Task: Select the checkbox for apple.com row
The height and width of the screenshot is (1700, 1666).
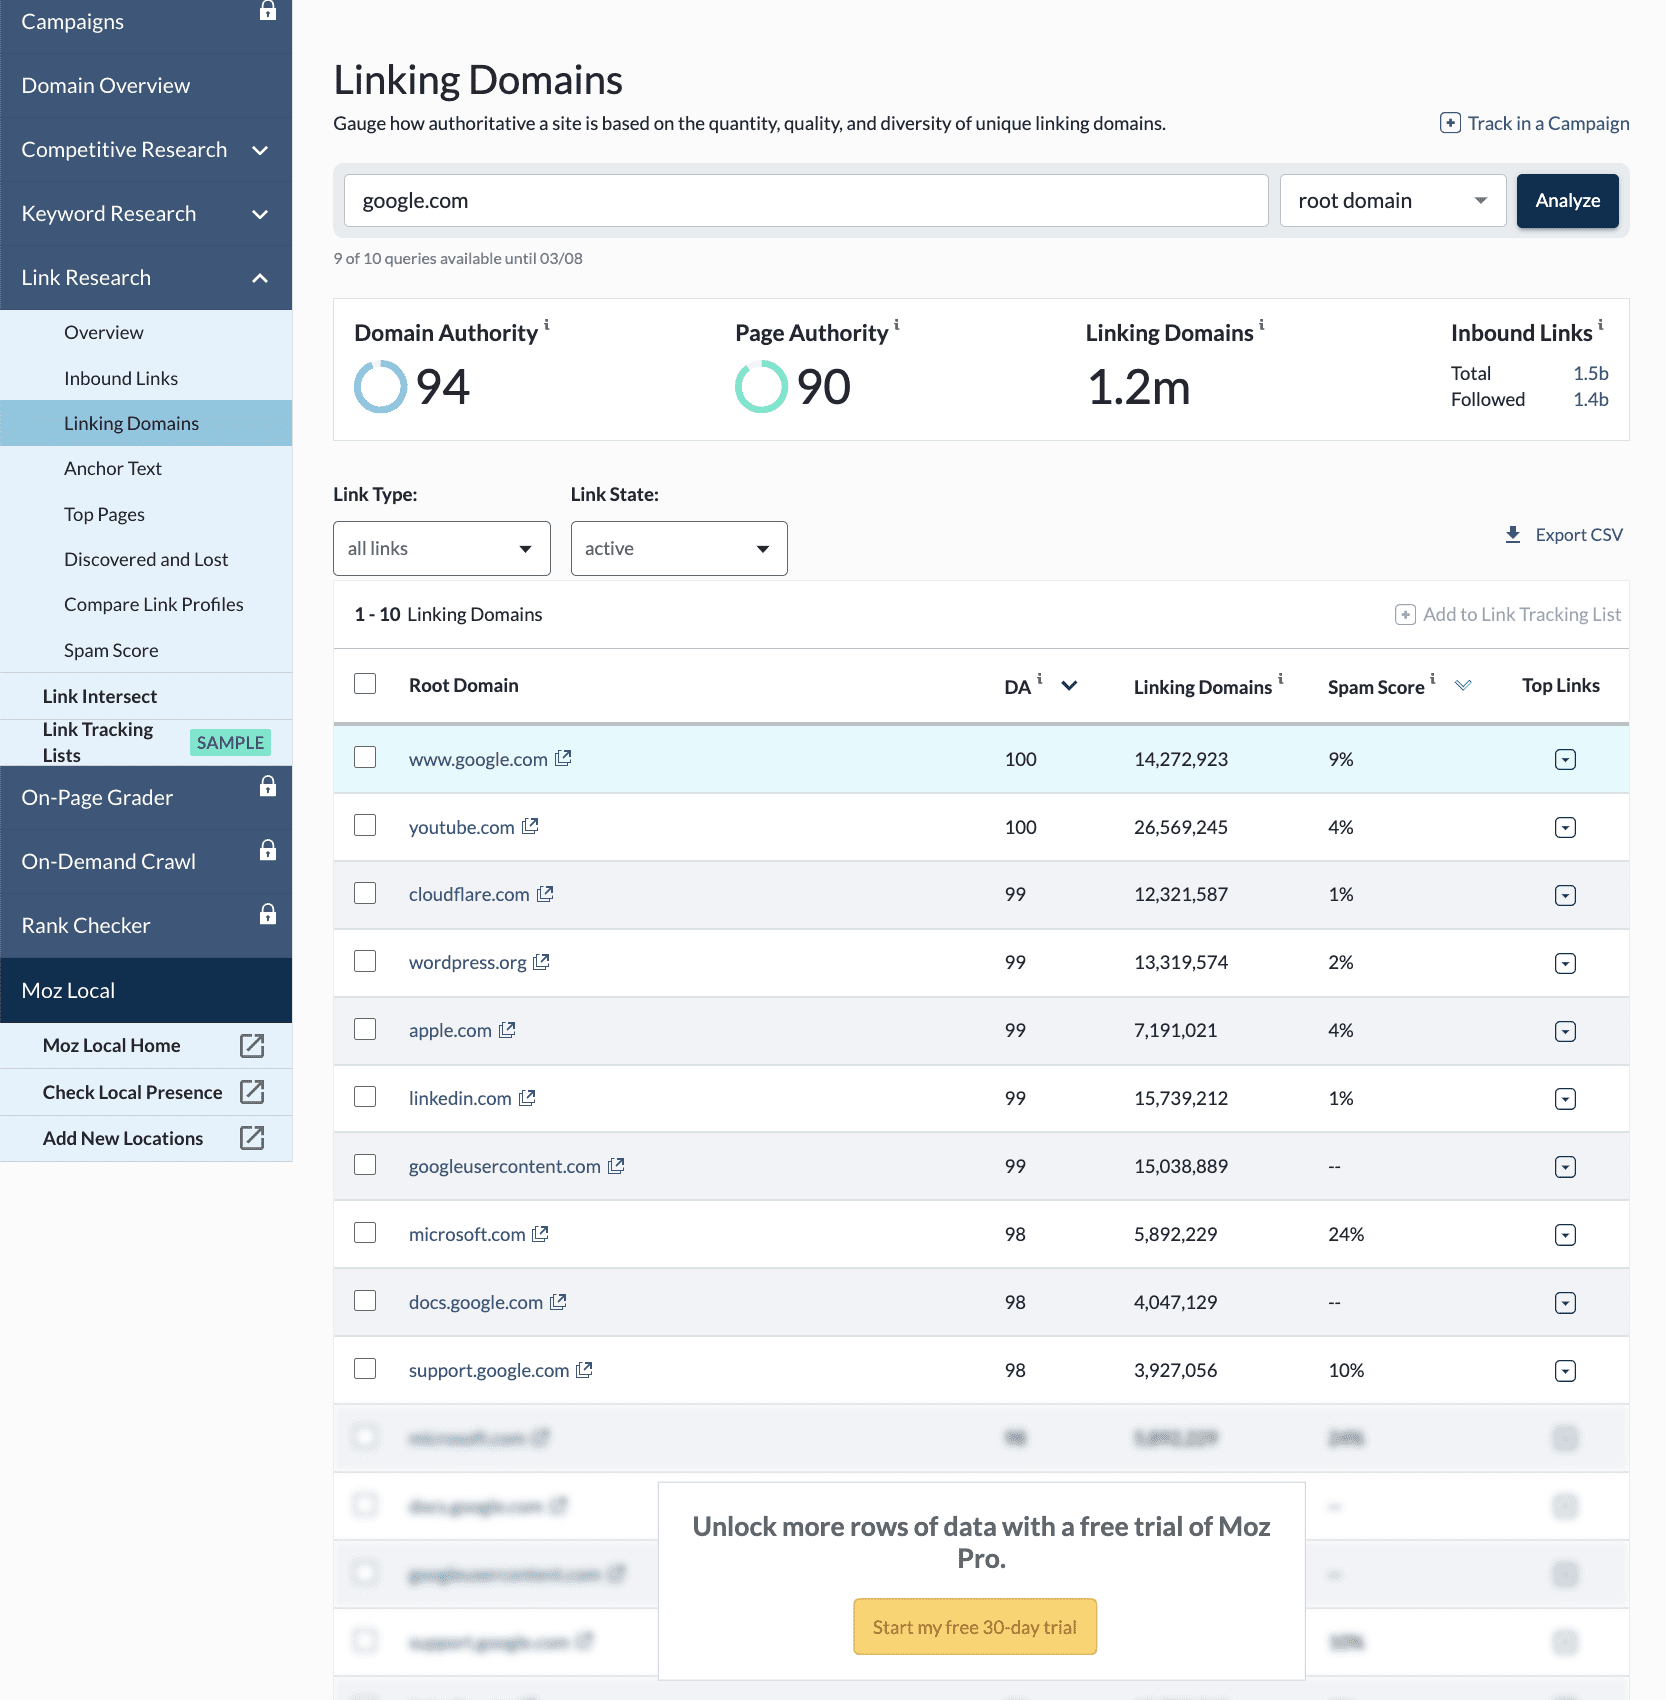Action: (364, 1029)
